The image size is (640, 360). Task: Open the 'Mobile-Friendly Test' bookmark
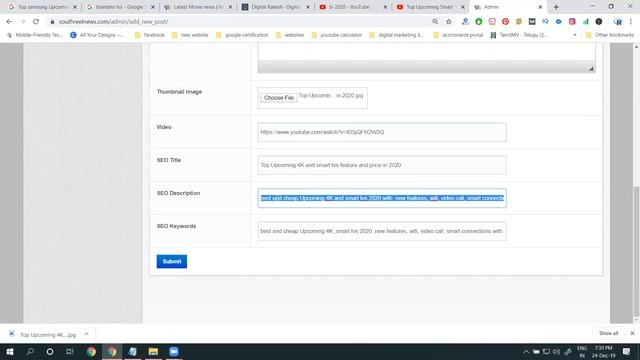pyautogui.click(x=35, y=35)
